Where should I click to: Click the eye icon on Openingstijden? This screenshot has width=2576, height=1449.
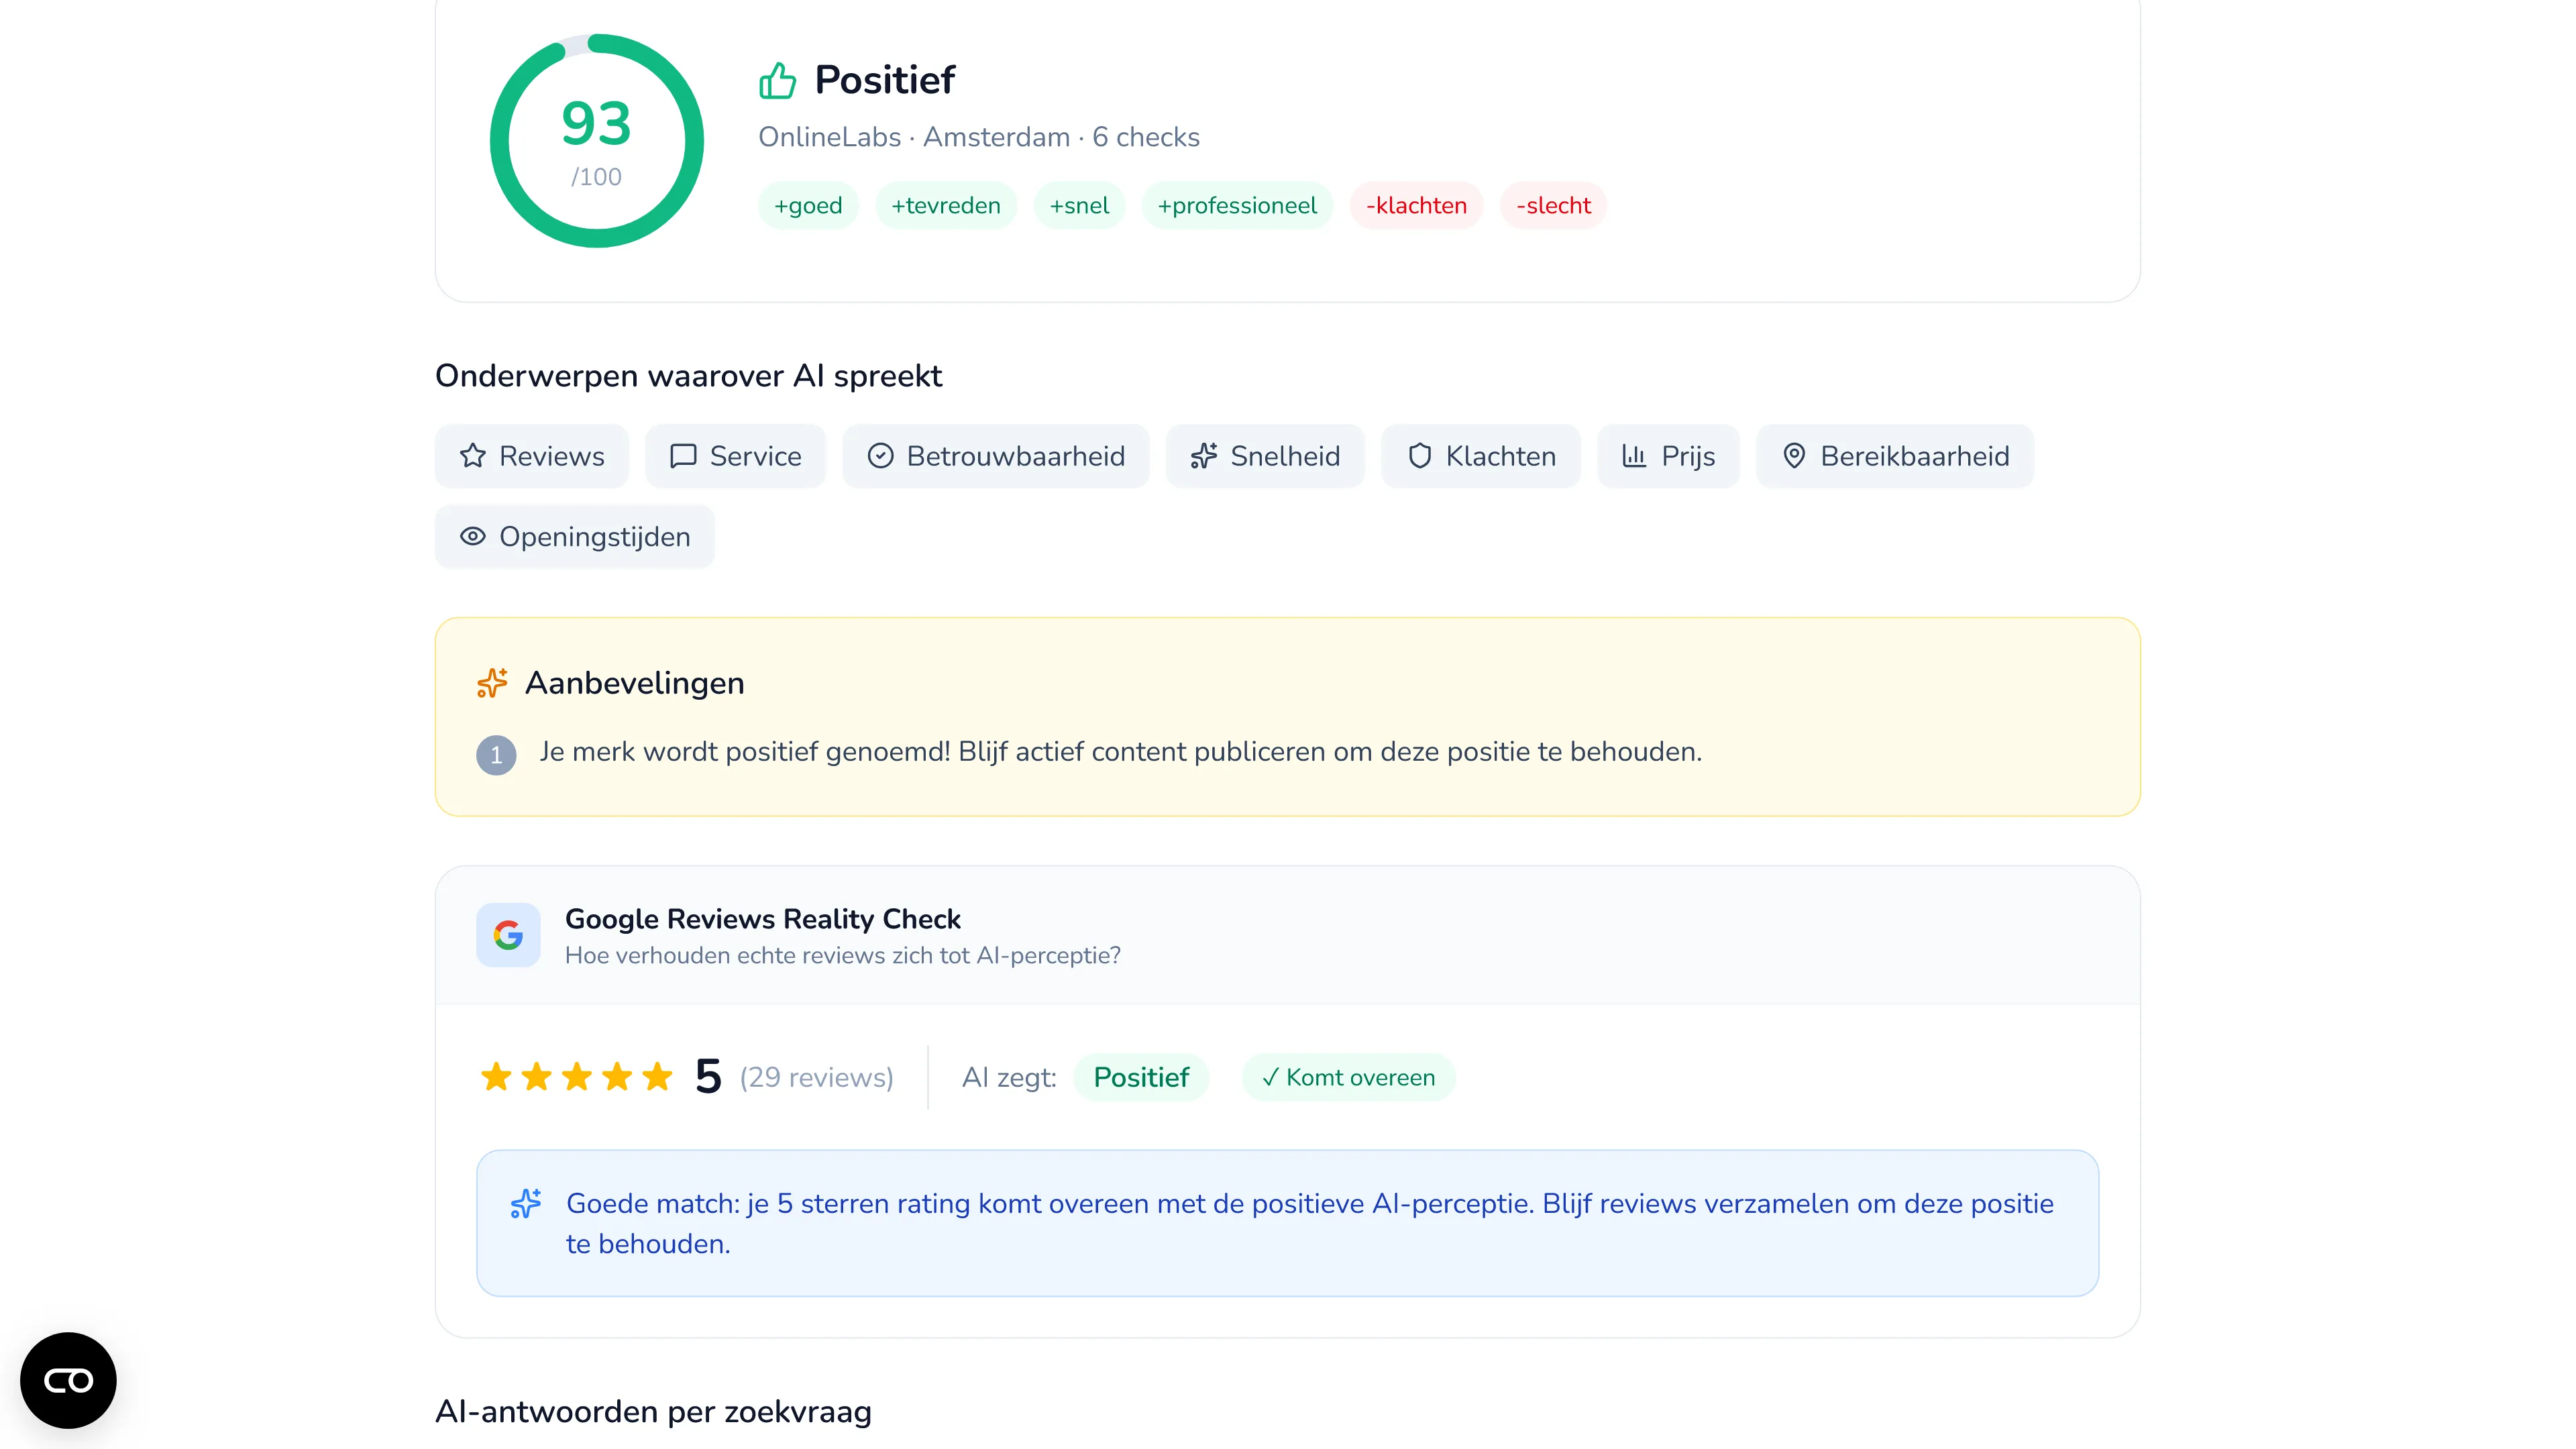tap(473, 537)
